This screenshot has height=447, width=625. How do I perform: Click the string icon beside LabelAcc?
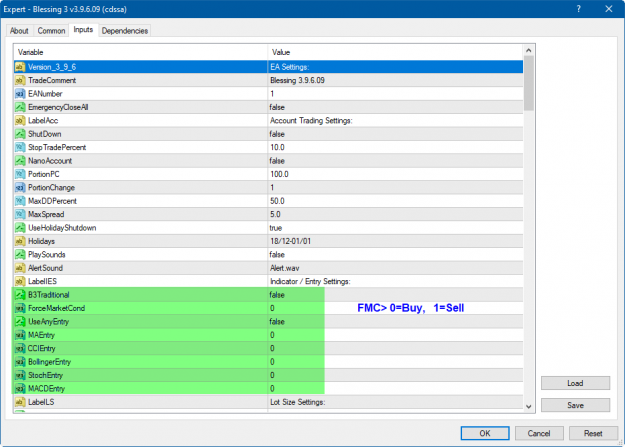tap(20, 120)
